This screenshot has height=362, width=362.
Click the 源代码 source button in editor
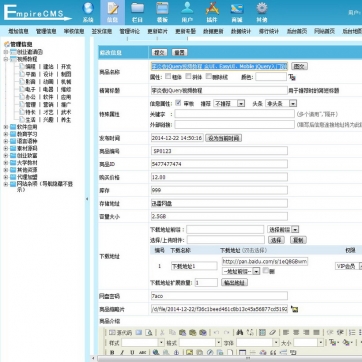120,332
